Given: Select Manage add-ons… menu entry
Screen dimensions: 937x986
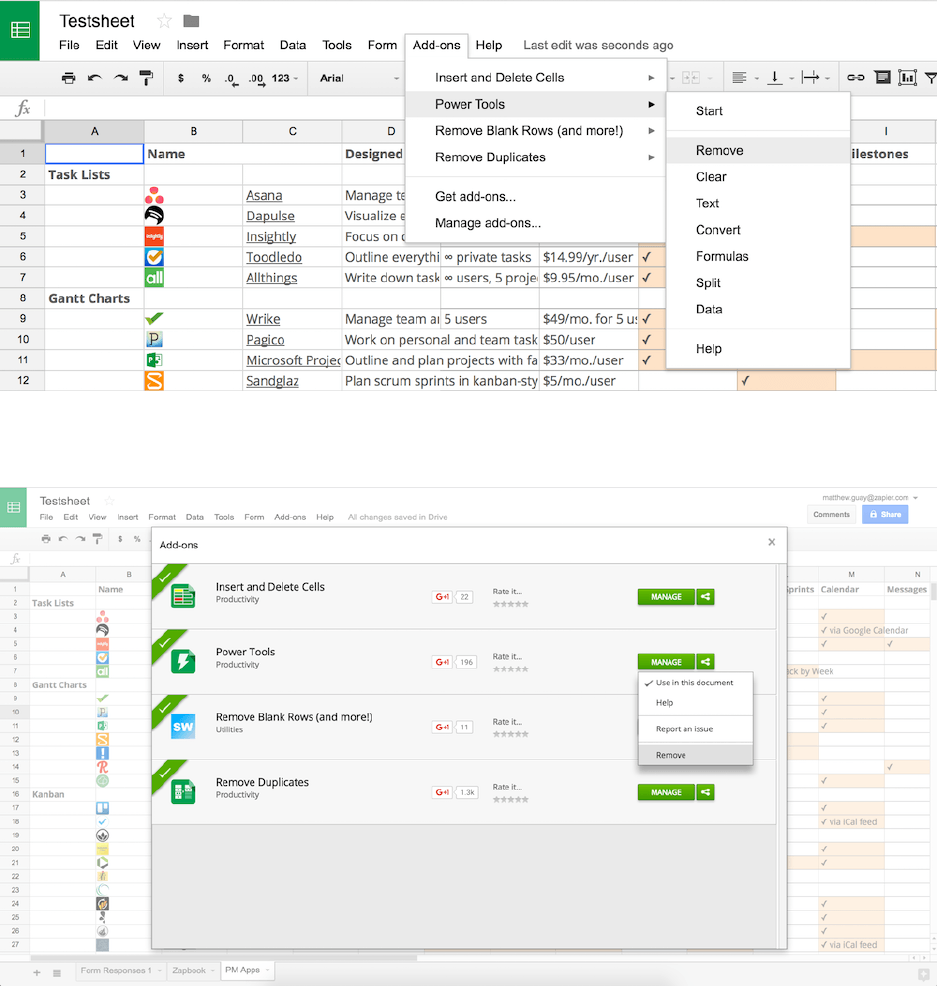Looking at the screenshot, I should (536, 223).
